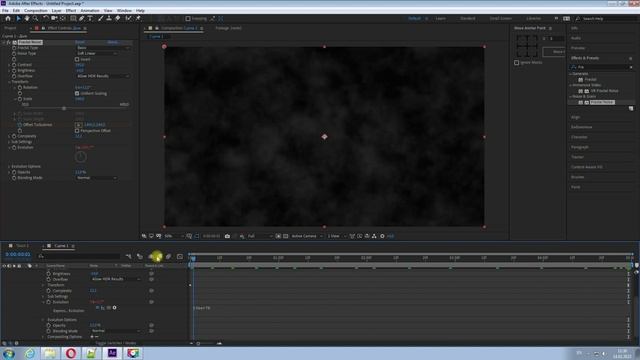640x360 pixels.
Task: Toggle the Snapping checkbox
Action: (x=188, y=18)
